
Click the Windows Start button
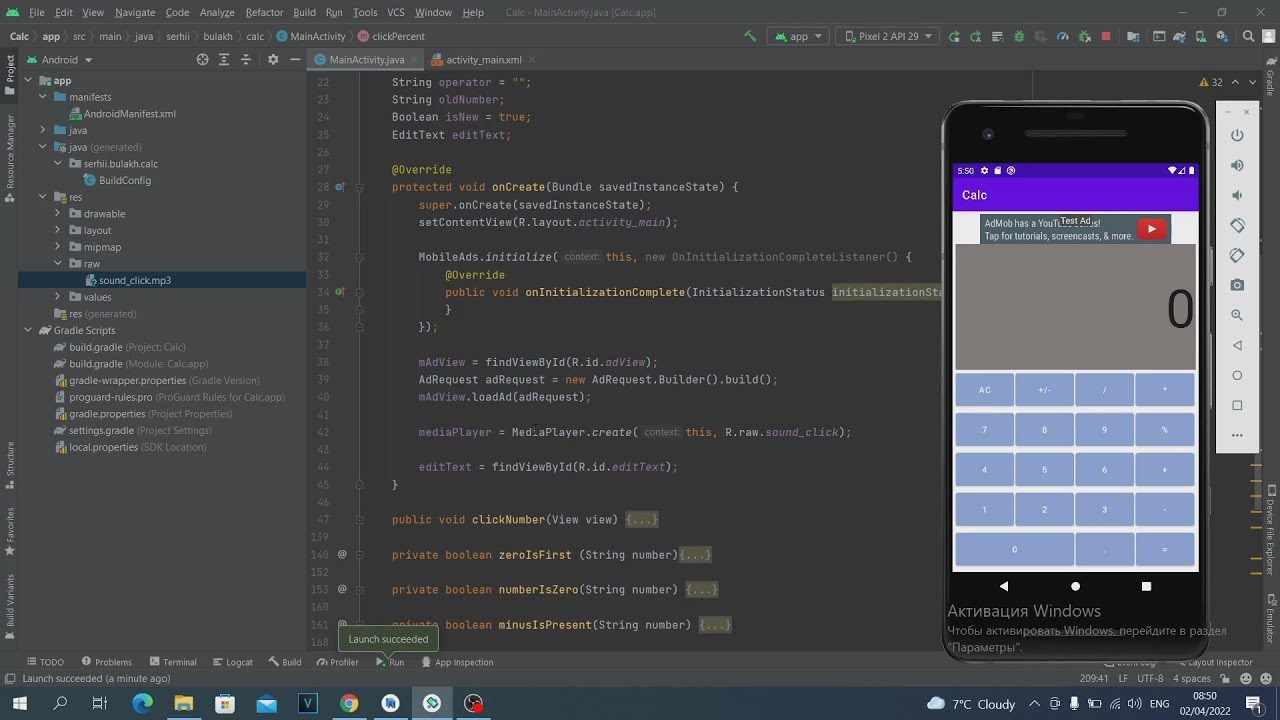(19, 704)
